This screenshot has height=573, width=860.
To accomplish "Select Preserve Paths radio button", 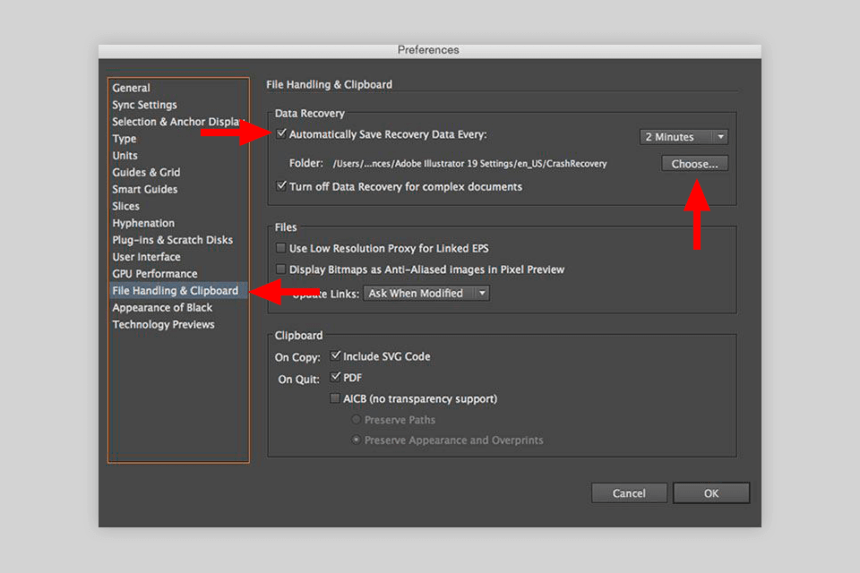I will 356,419.
